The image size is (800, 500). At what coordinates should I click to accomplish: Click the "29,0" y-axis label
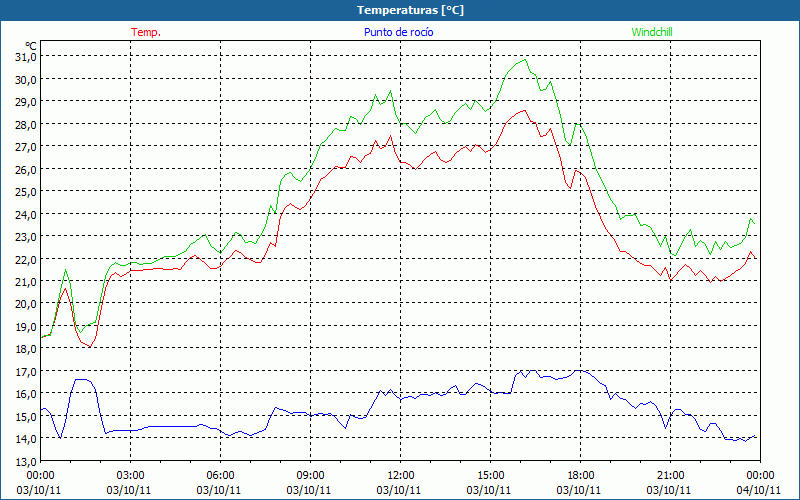[x=26, y=102]
